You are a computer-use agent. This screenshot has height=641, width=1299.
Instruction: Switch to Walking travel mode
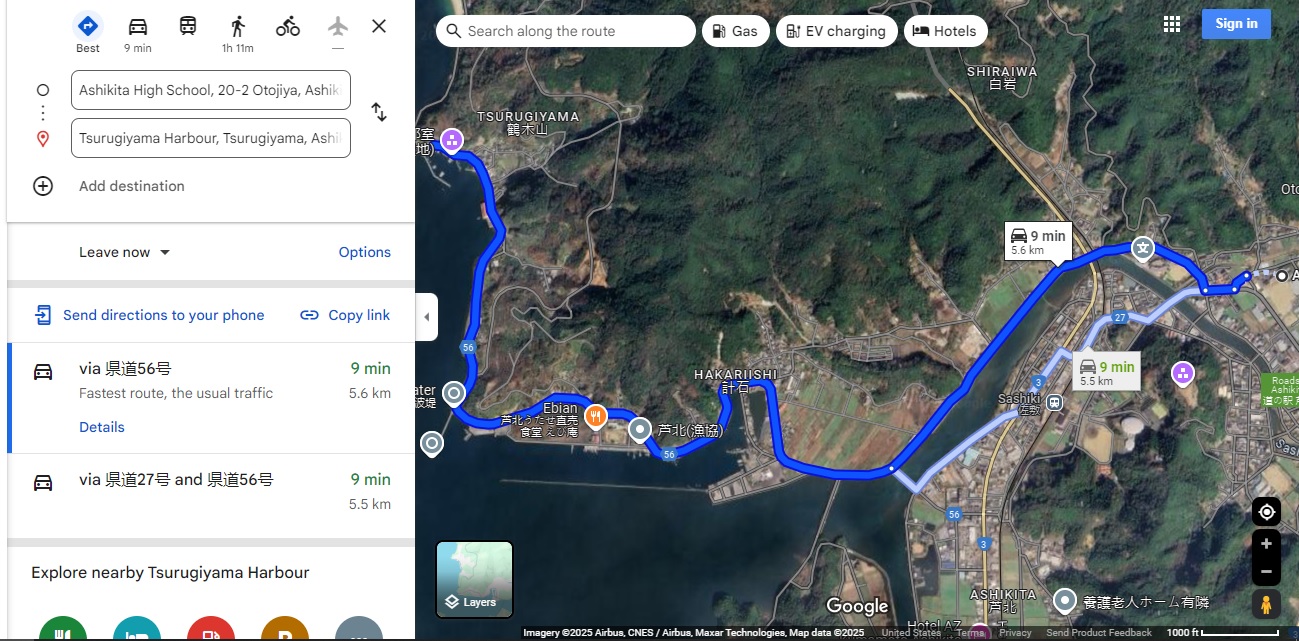coord(237,27)
